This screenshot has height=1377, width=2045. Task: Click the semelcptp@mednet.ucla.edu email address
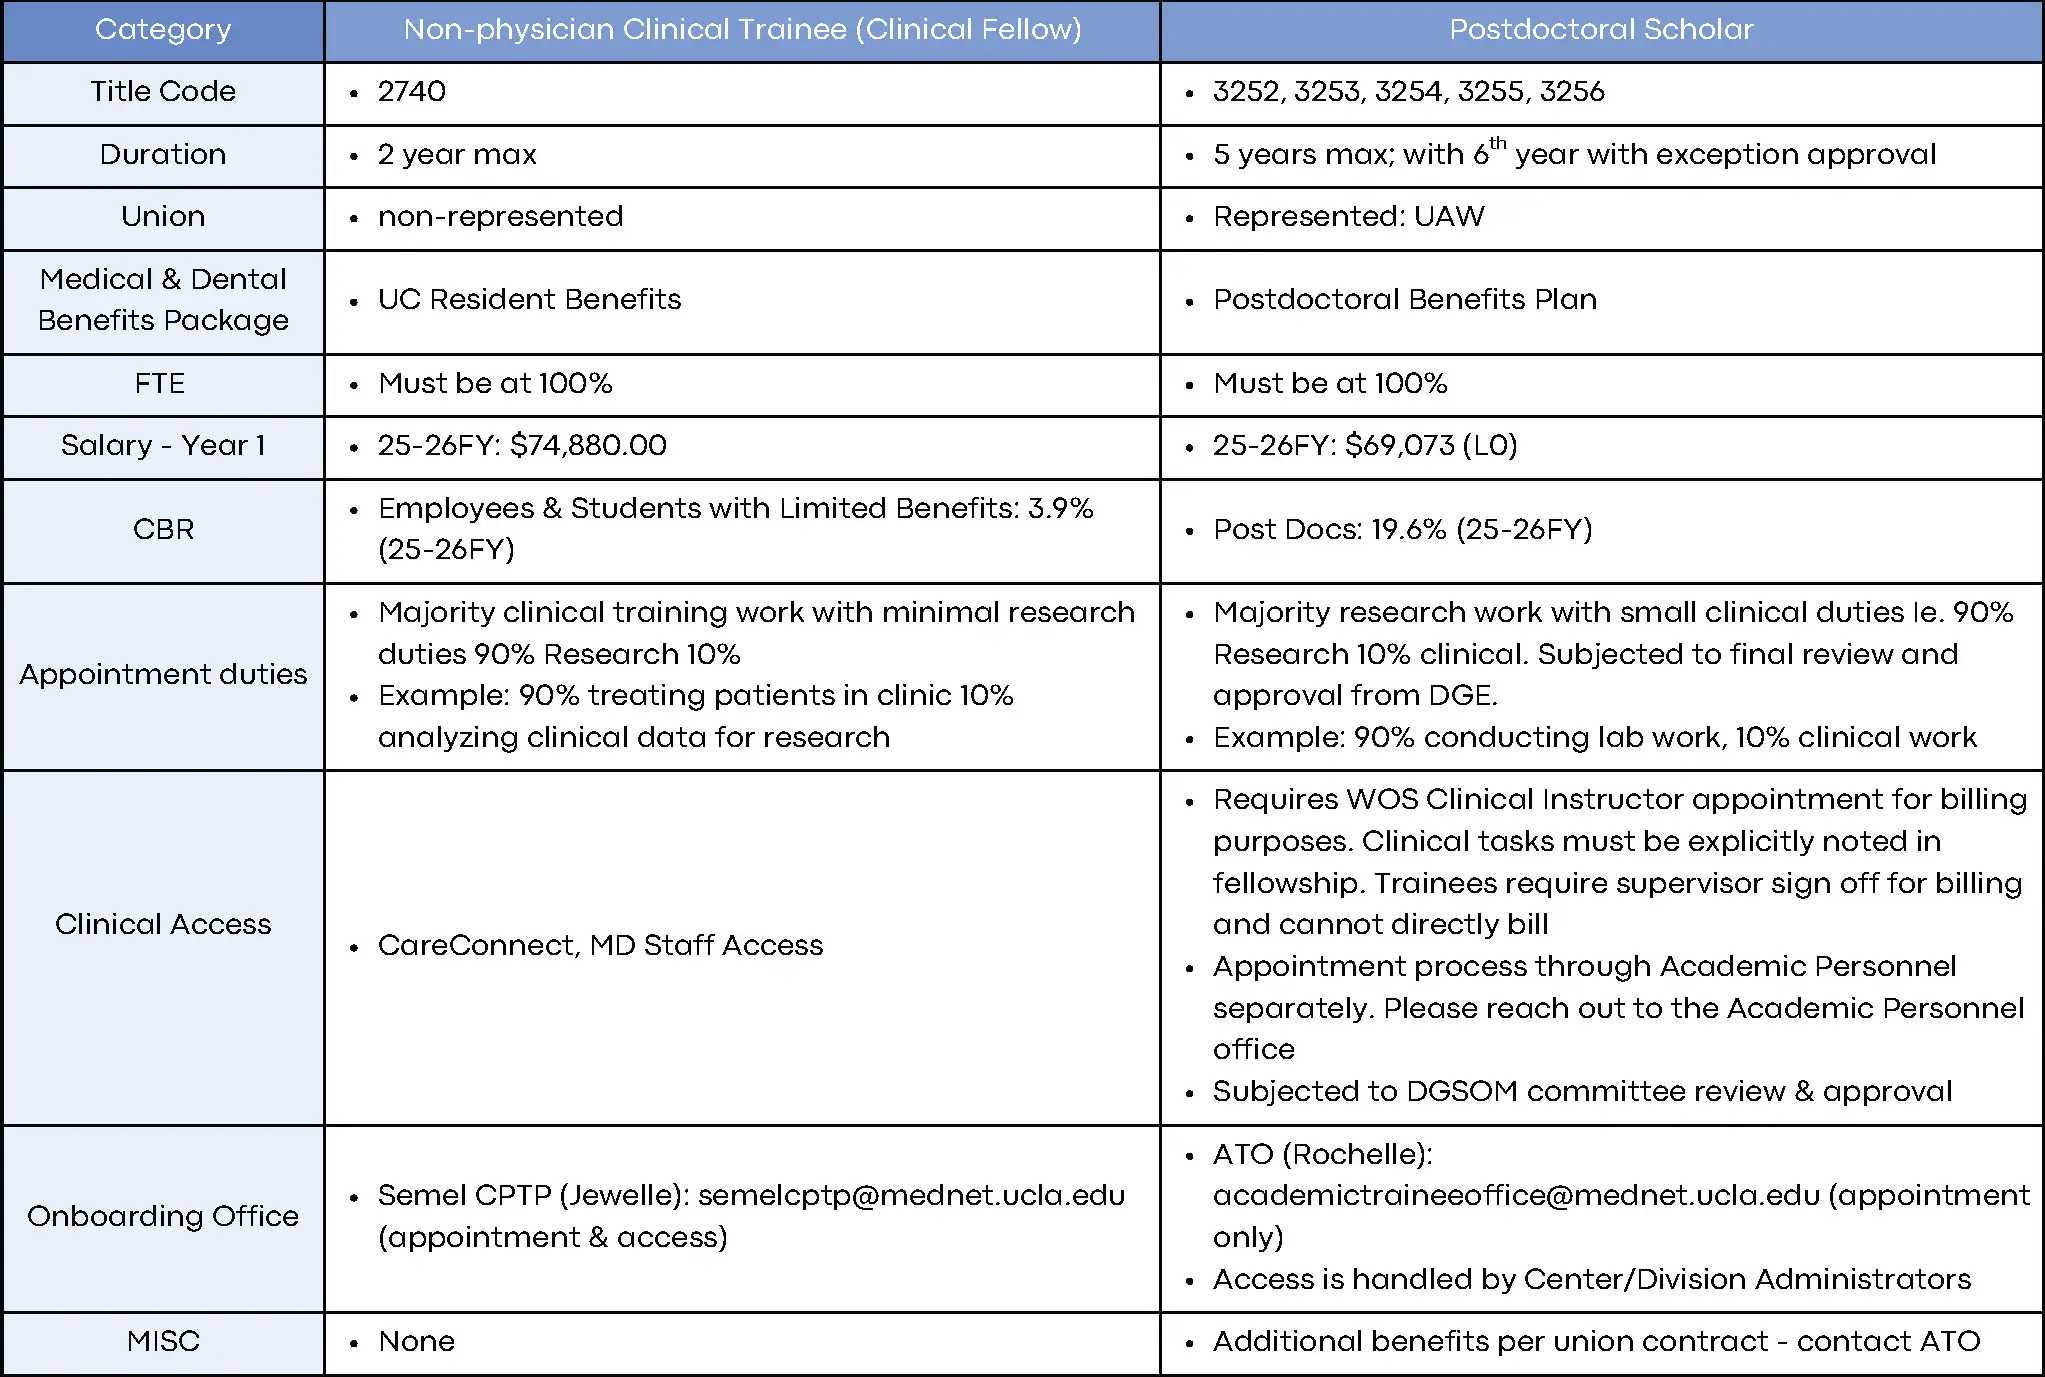tap(911, 1196)
